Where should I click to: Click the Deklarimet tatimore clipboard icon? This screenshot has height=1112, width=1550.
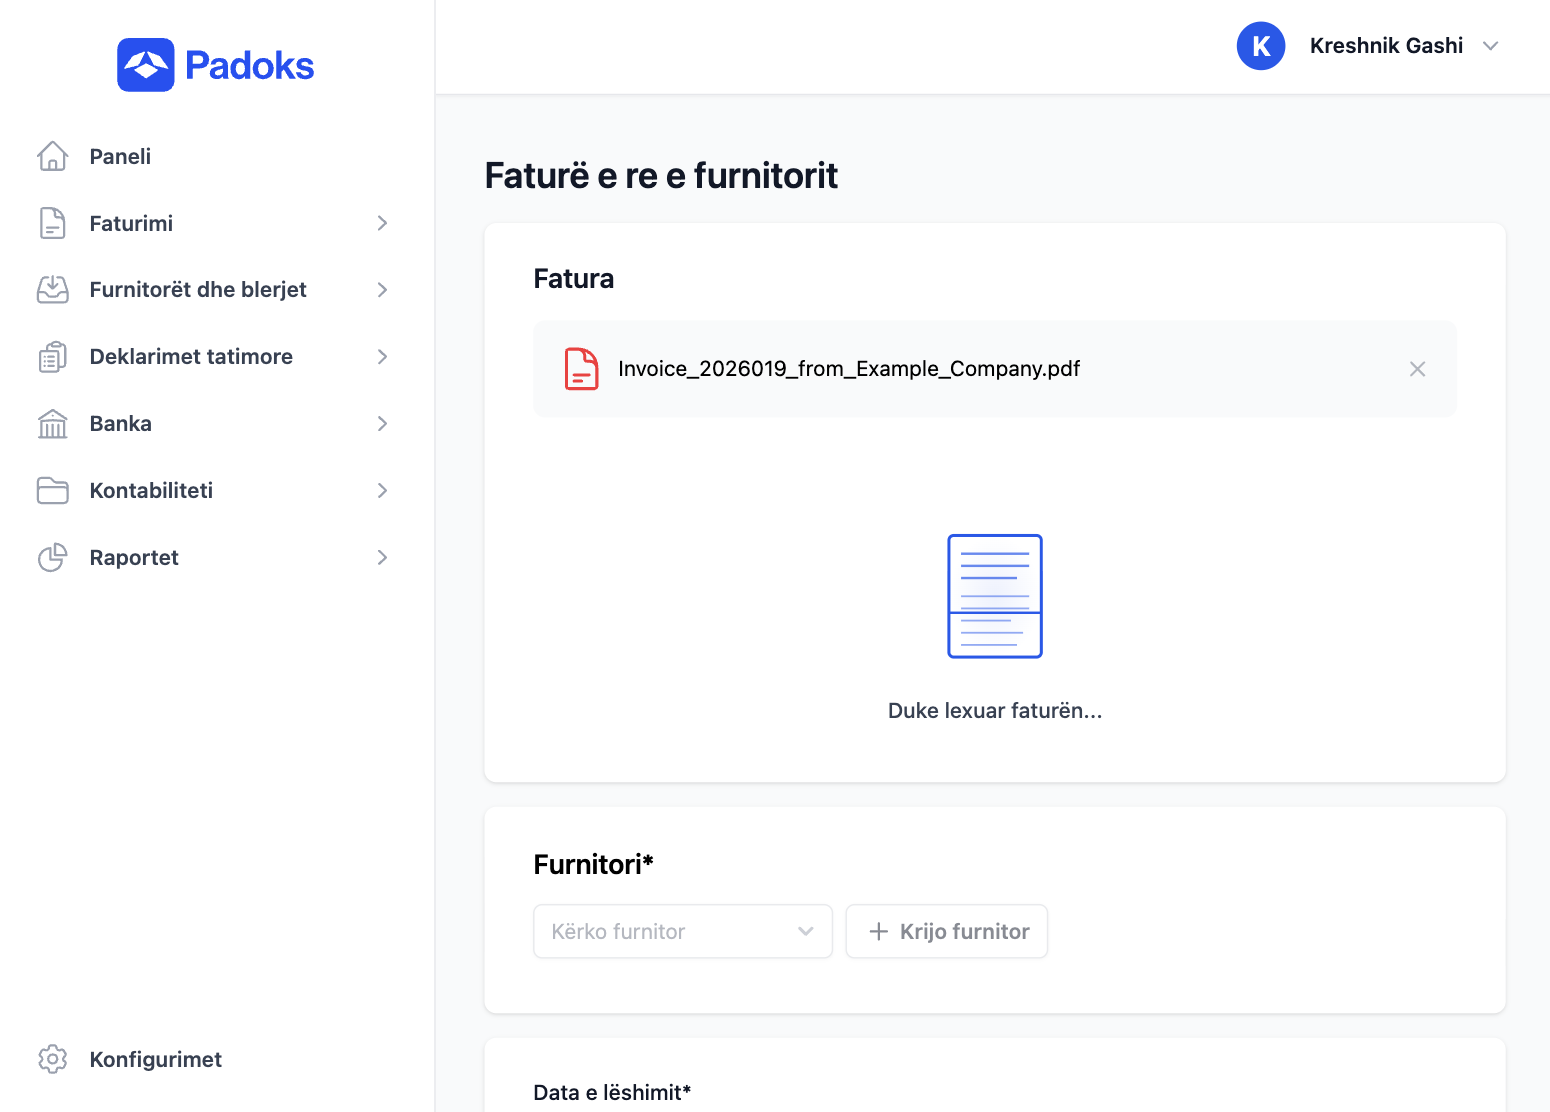point(52,357)
